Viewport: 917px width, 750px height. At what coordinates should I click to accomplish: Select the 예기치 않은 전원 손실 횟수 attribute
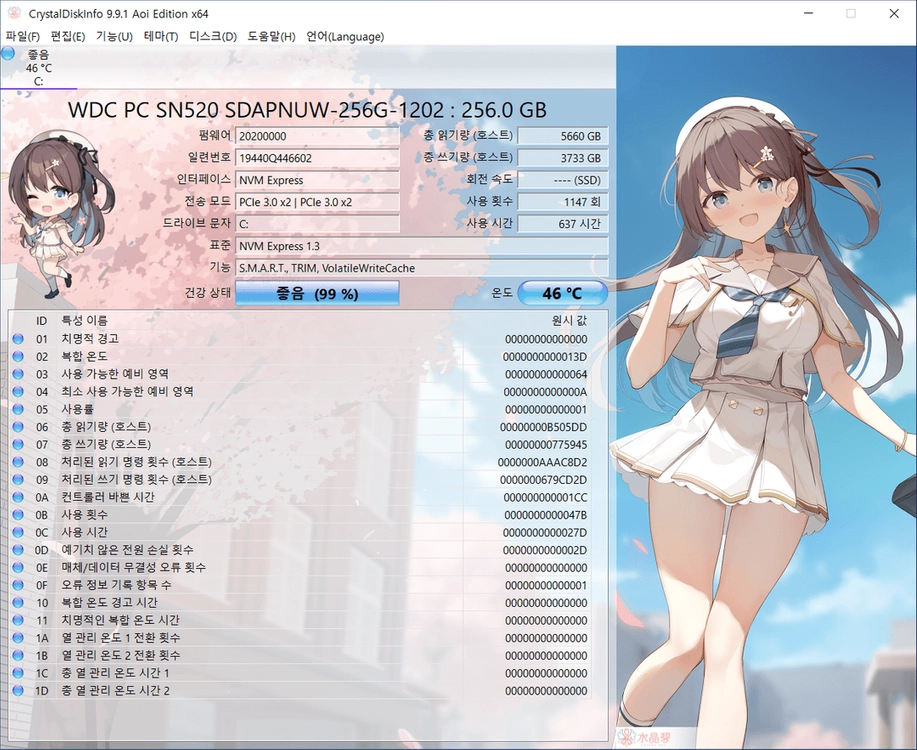coord(127,550)
